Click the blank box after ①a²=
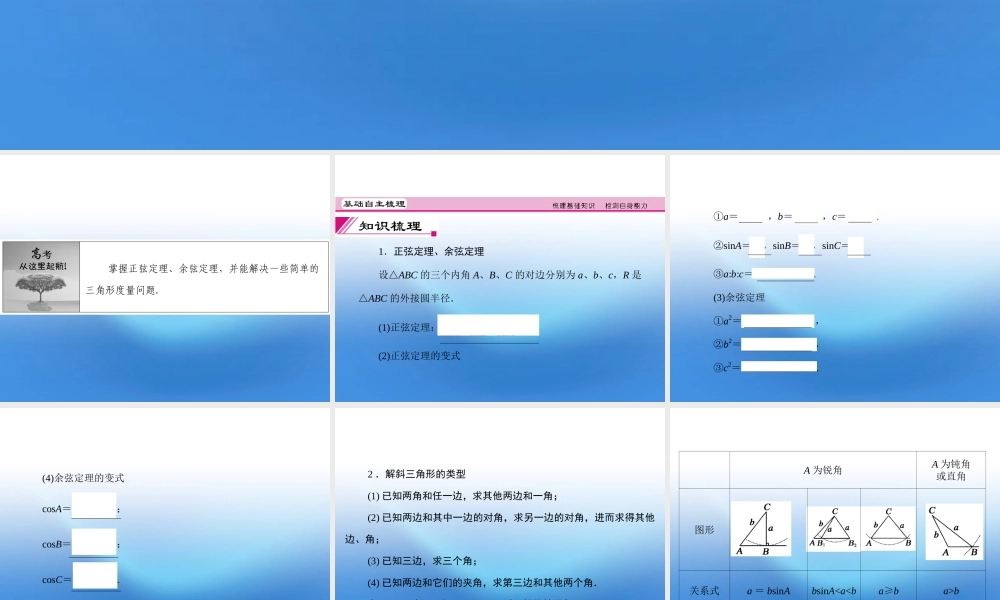 [777, 321]
